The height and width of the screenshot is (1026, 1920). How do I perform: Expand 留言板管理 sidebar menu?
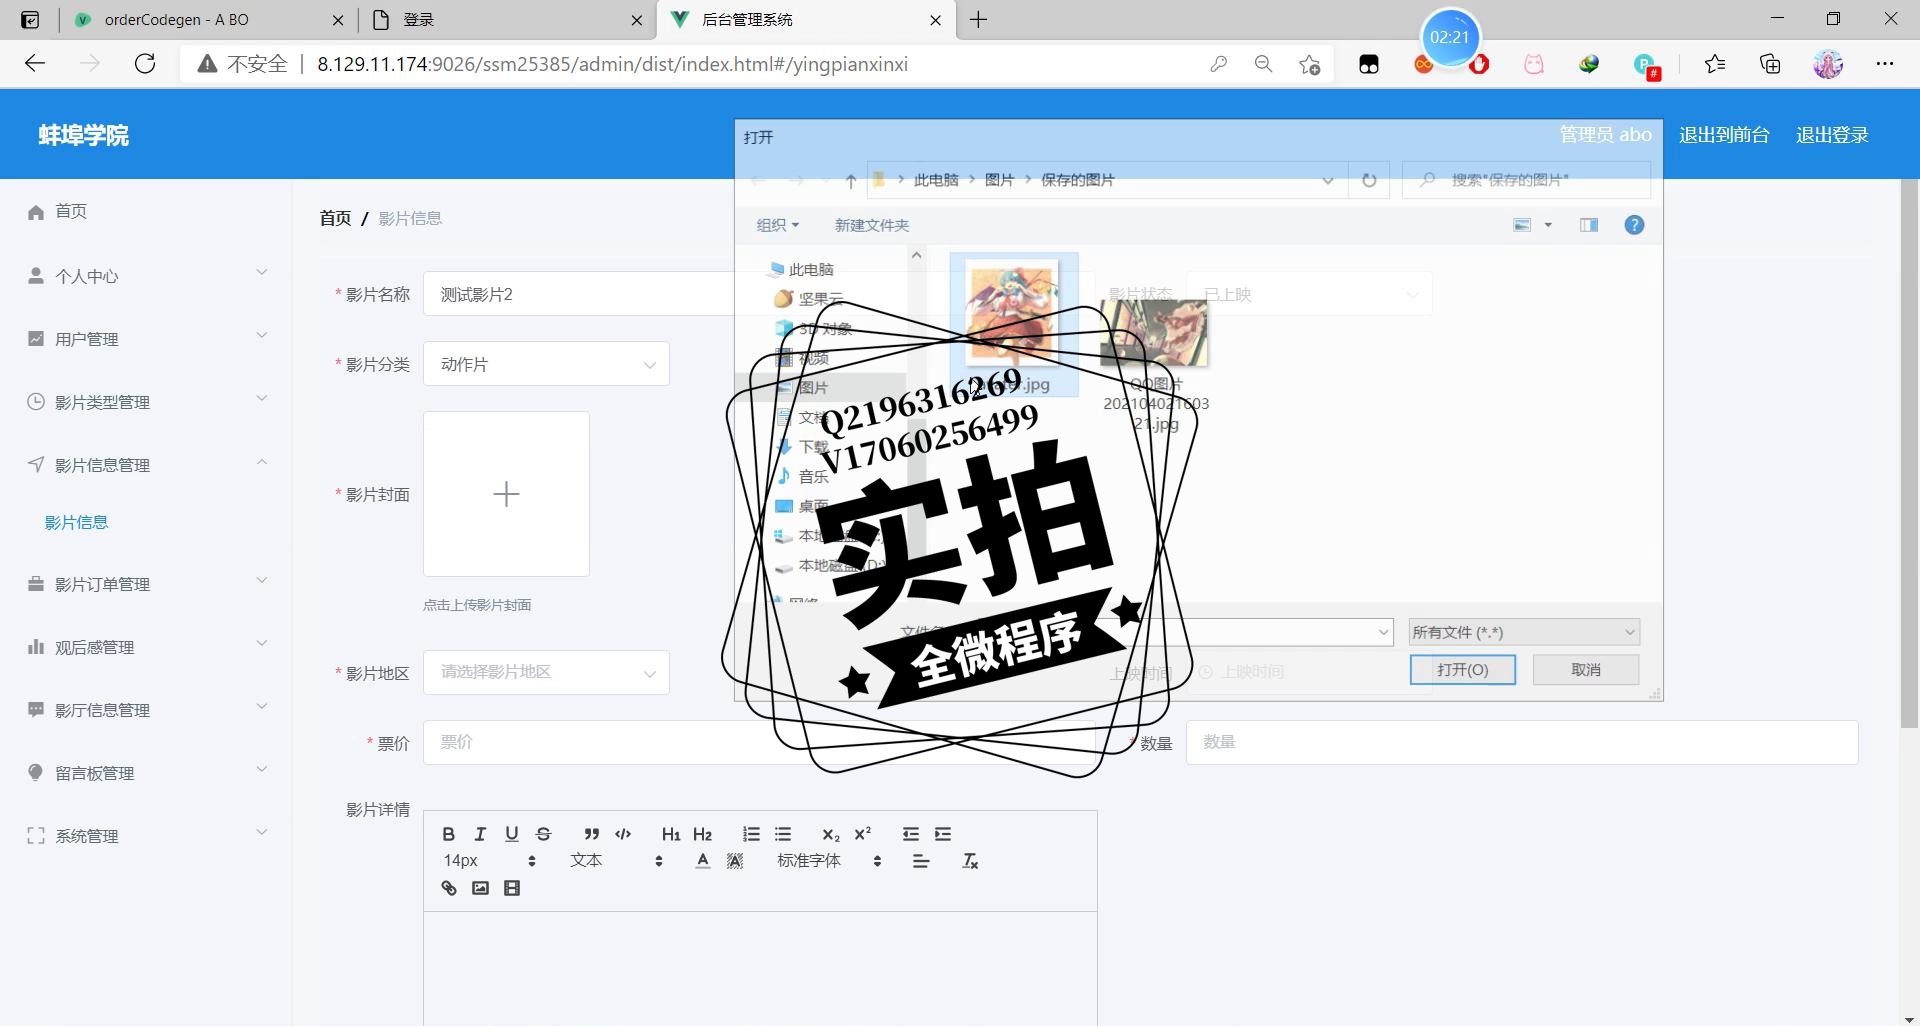point(146,773)
